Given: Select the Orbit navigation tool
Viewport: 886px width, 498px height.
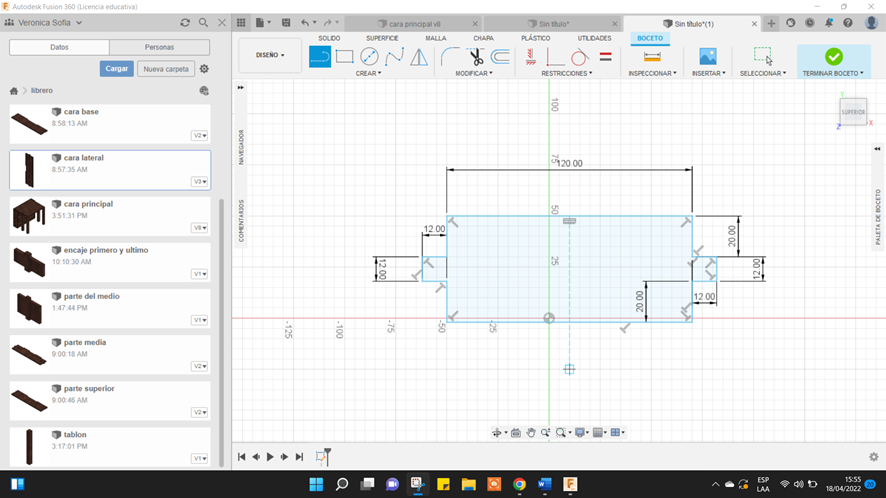Looking at the screenshot, I should (497, 432).
